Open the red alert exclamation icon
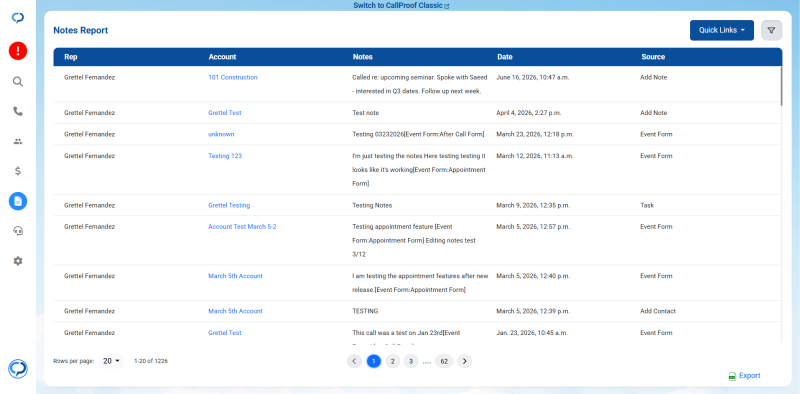 [18, 51]
